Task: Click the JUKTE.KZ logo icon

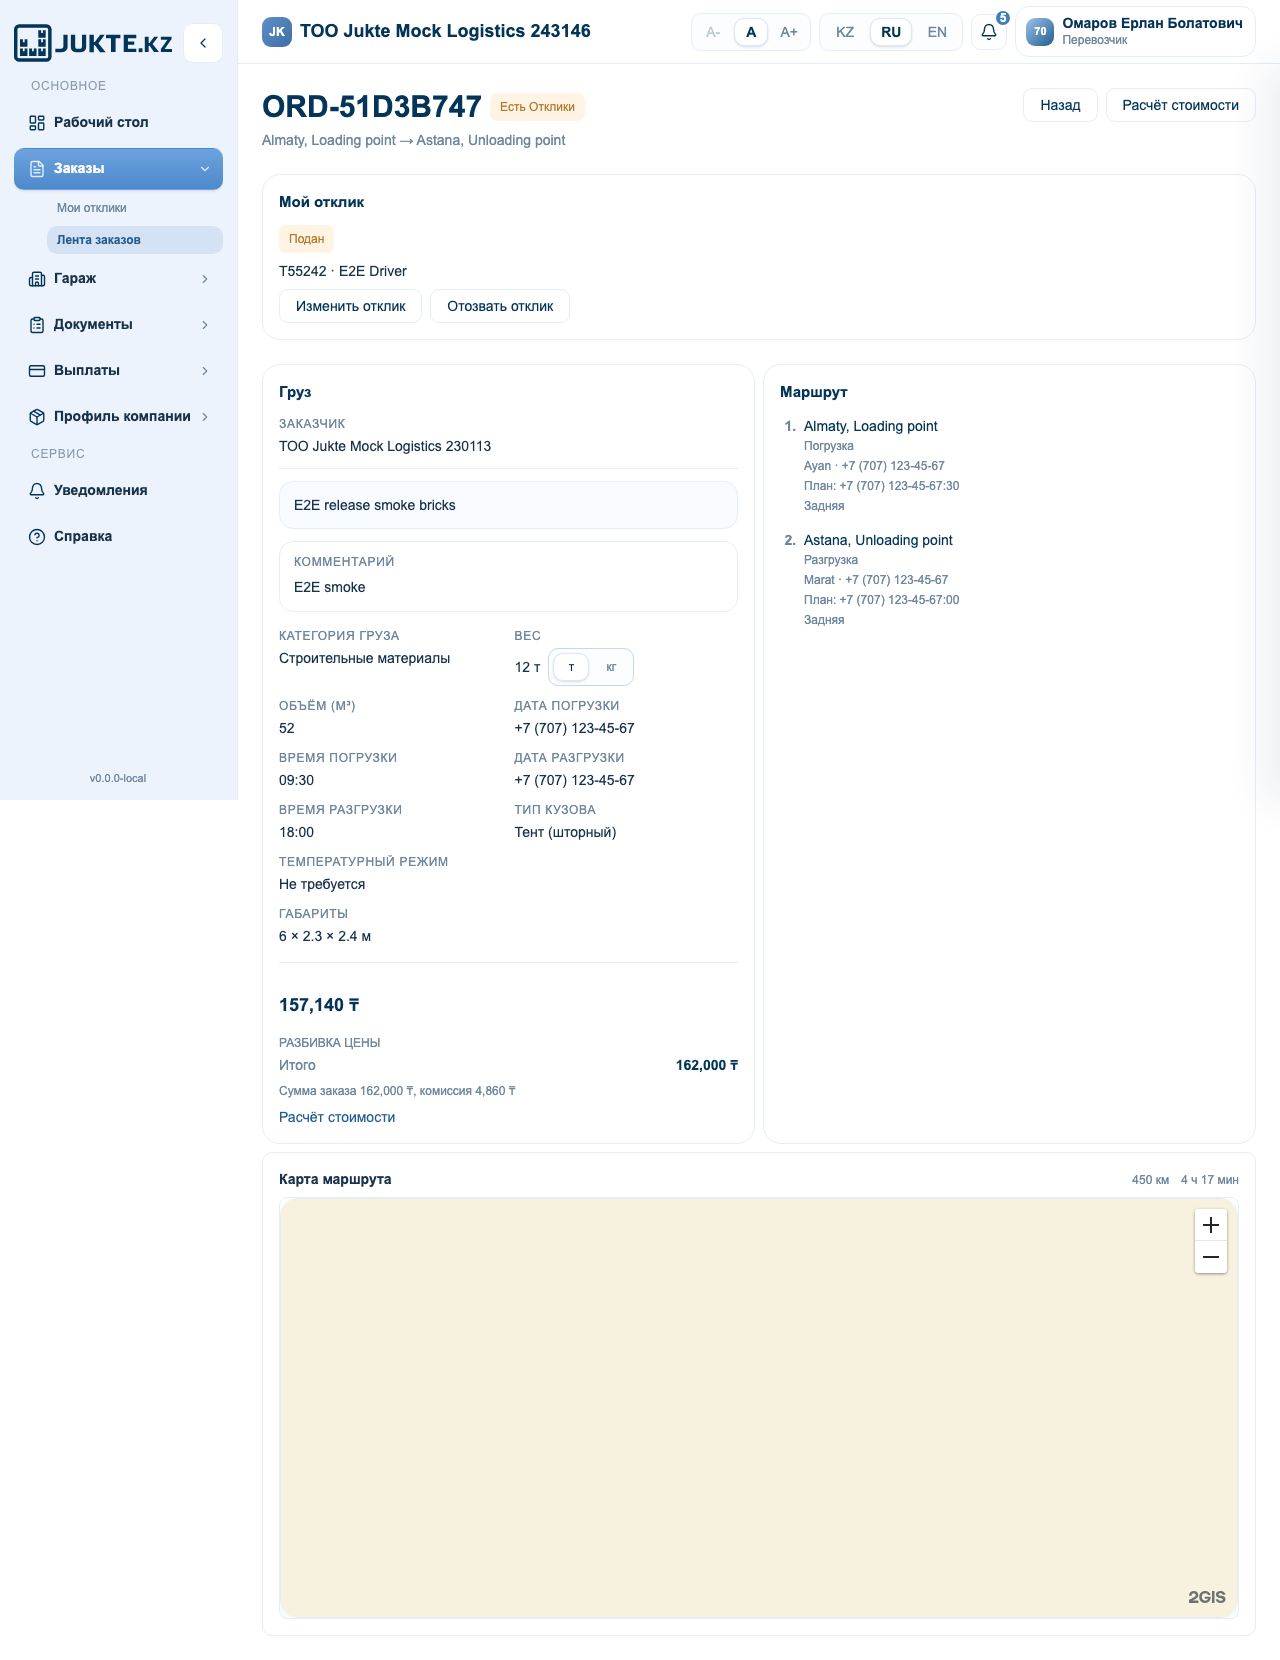Action: pos(32,43)
